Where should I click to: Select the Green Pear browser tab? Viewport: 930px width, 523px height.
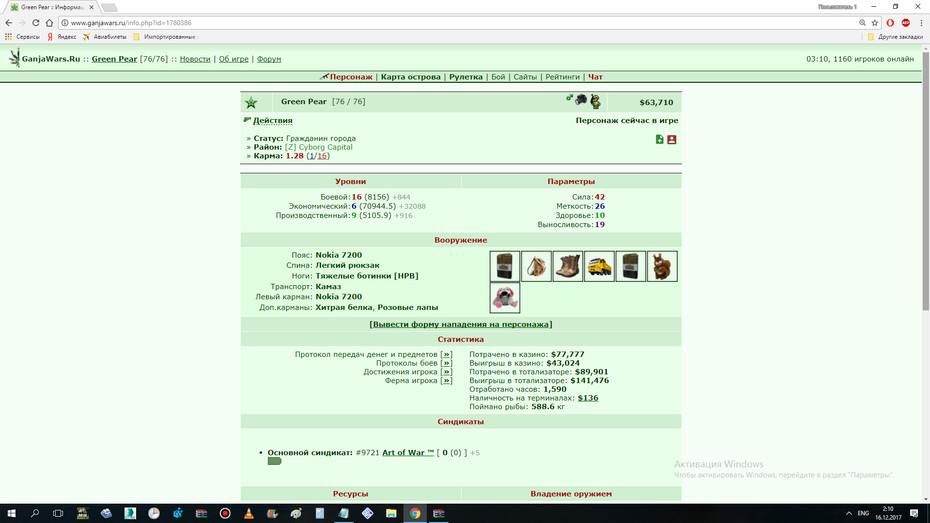(x=52, y=7)
